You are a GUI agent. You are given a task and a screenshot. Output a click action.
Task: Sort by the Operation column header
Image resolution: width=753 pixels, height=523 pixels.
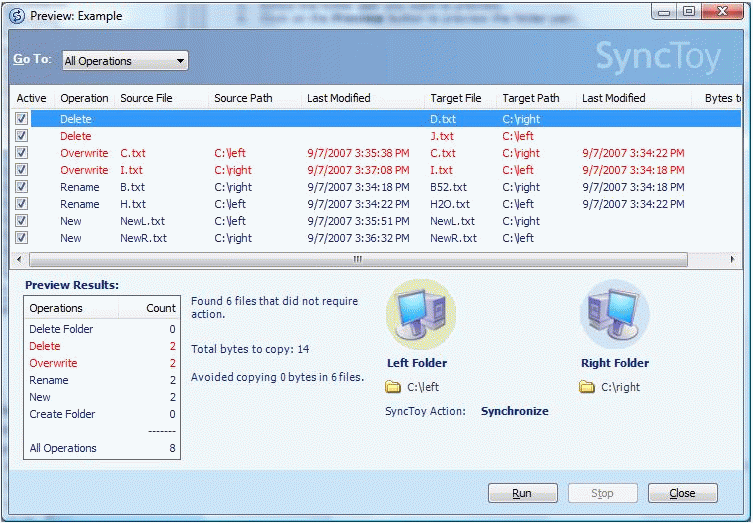pyautogui.click(x=85, y=98)
